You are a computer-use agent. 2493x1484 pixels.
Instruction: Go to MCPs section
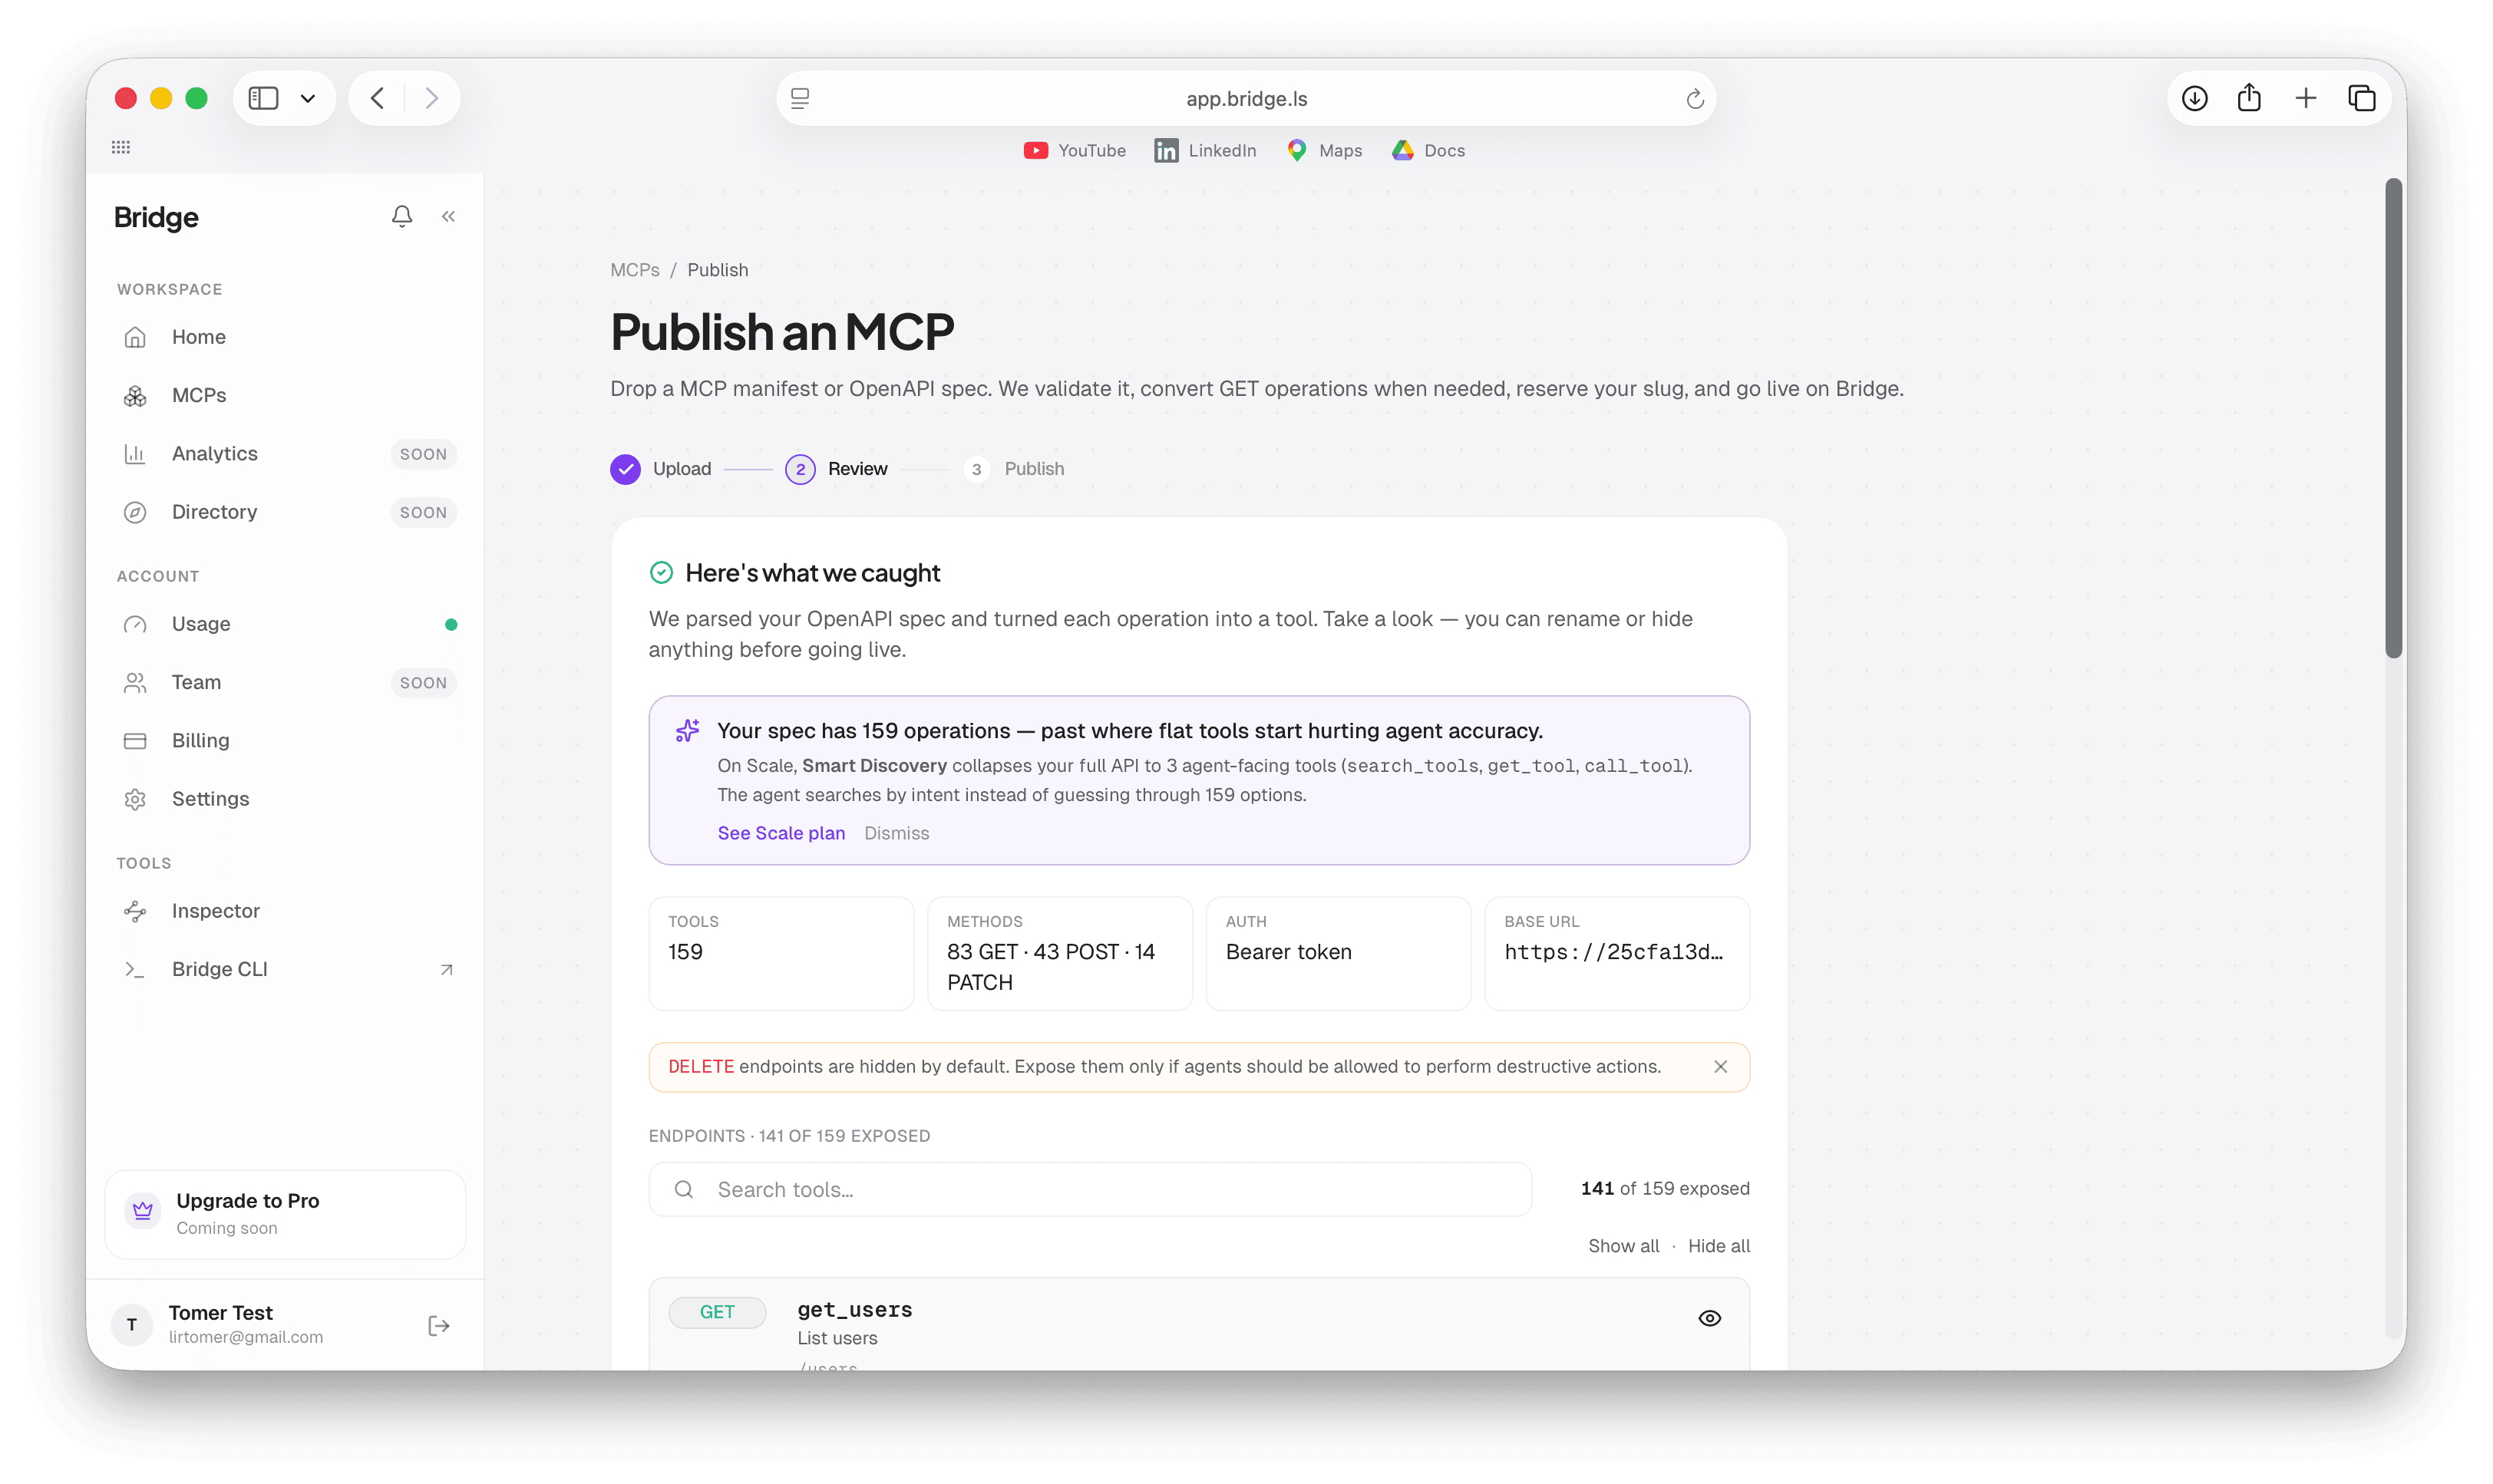tap(285, 395)
